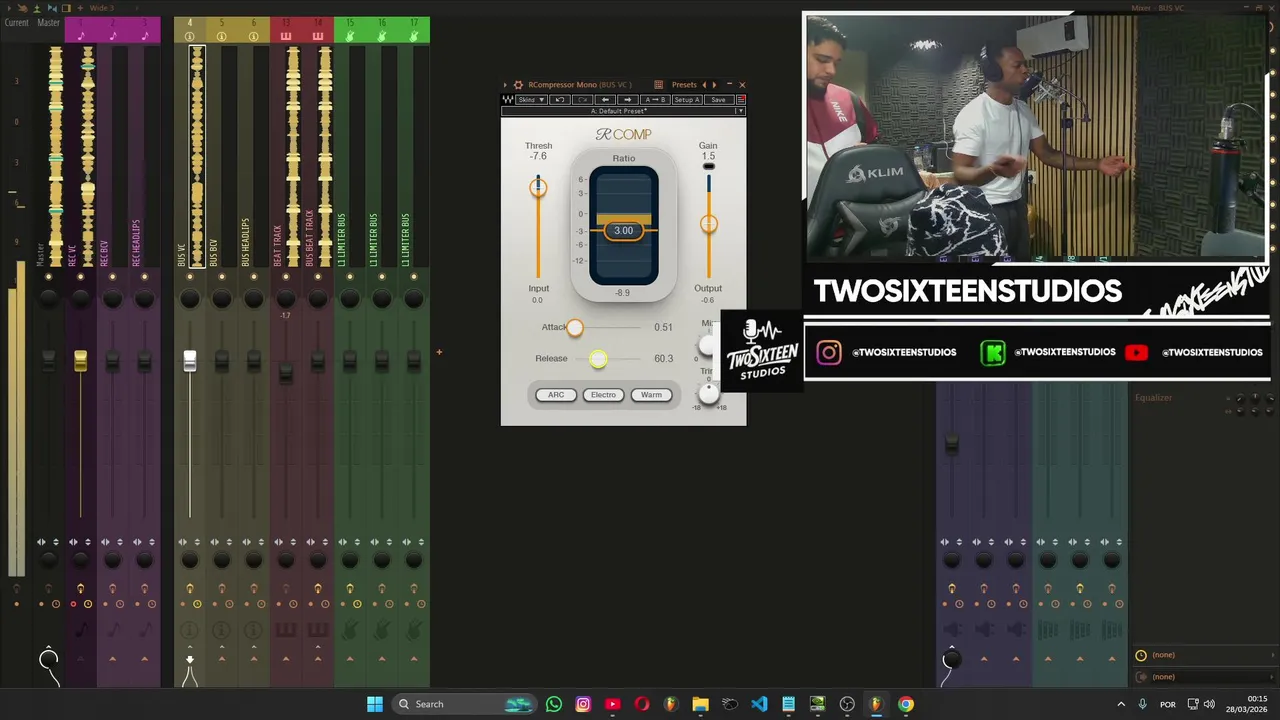
Task: Open the Skins dropdown in RCompressor
Action: click(x=531, y=100)
